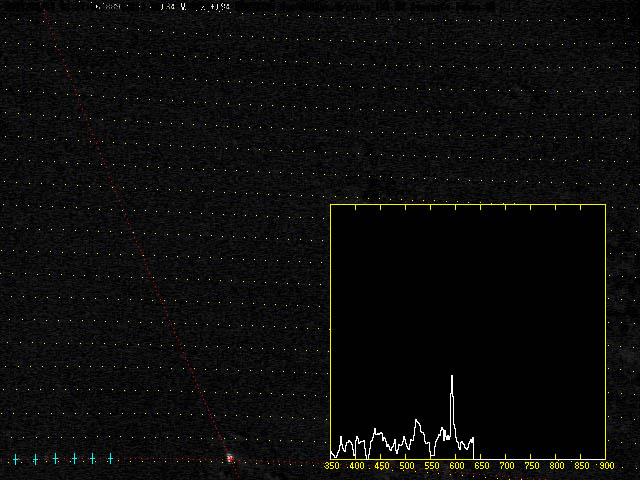The width and height of the screenshot is (640, 480).
Task: Click the 900 label at the axis end
Action: point(604,466)
